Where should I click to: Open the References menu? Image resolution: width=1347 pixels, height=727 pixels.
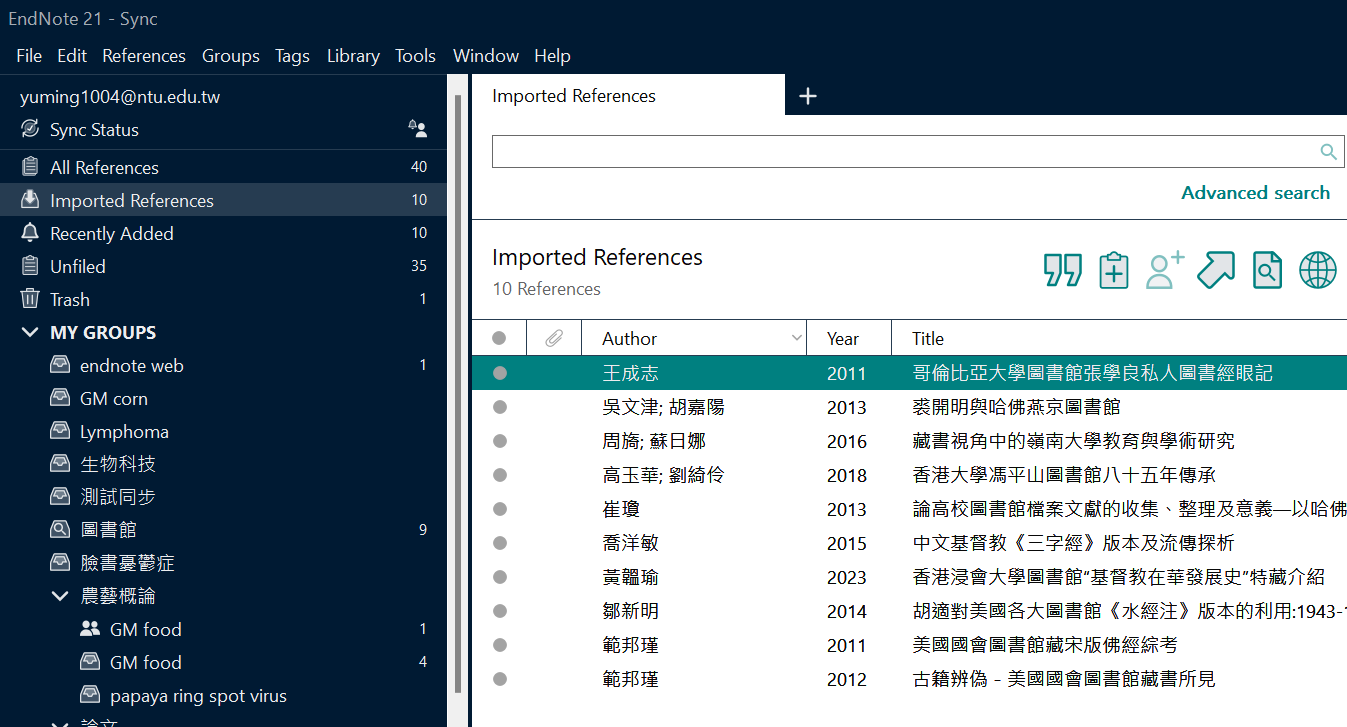(144, 56)
